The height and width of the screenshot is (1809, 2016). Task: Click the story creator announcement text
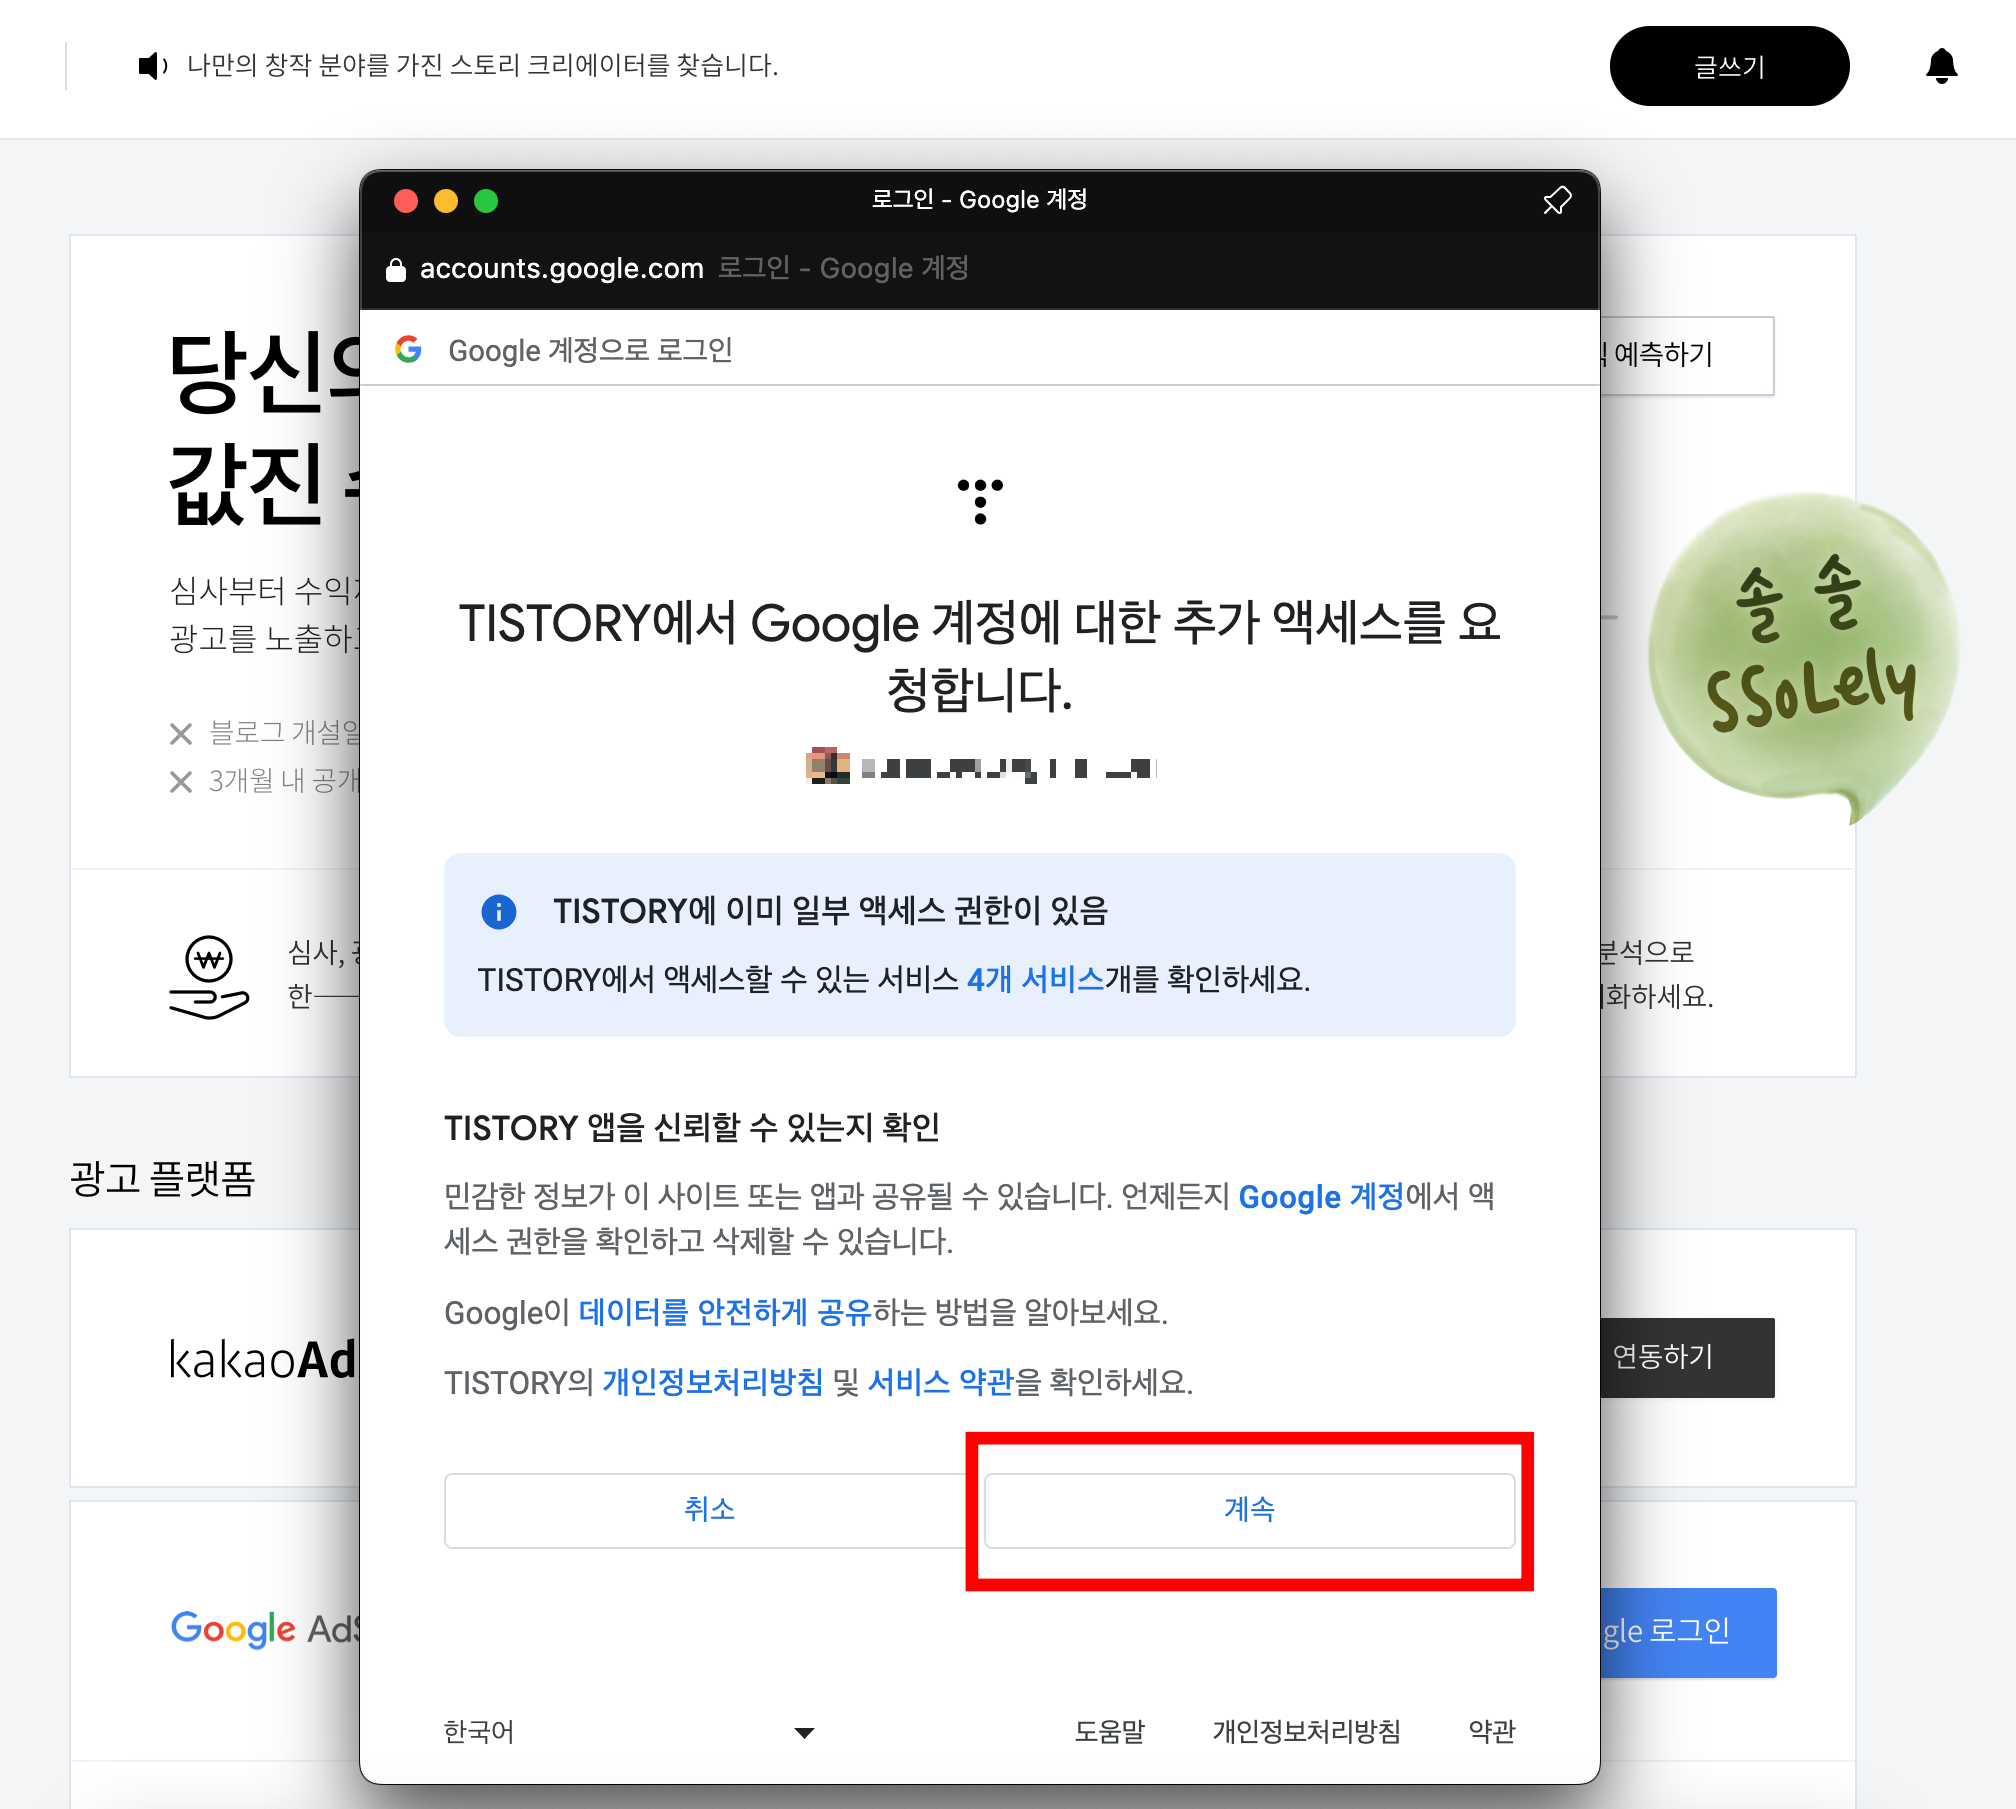(x=483, y=65)
